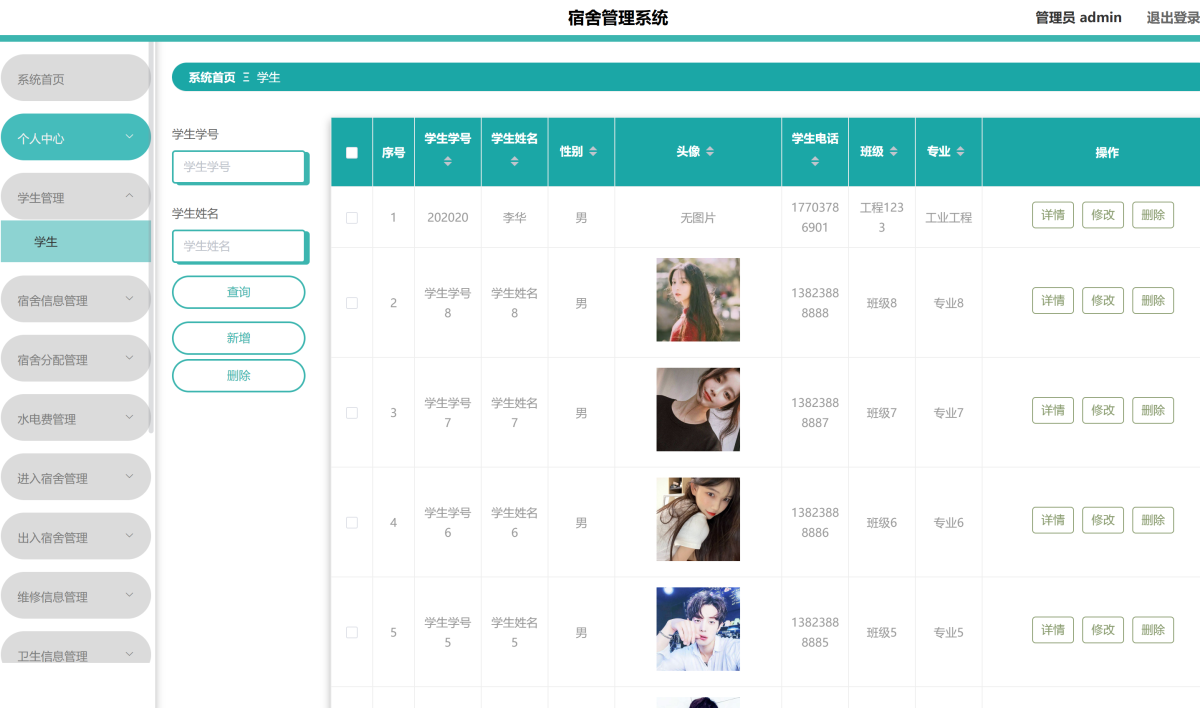Open the avatar thumbnail for 学生姓名8
Viewport: 1200px width, 708px height.
click(698, 300)
